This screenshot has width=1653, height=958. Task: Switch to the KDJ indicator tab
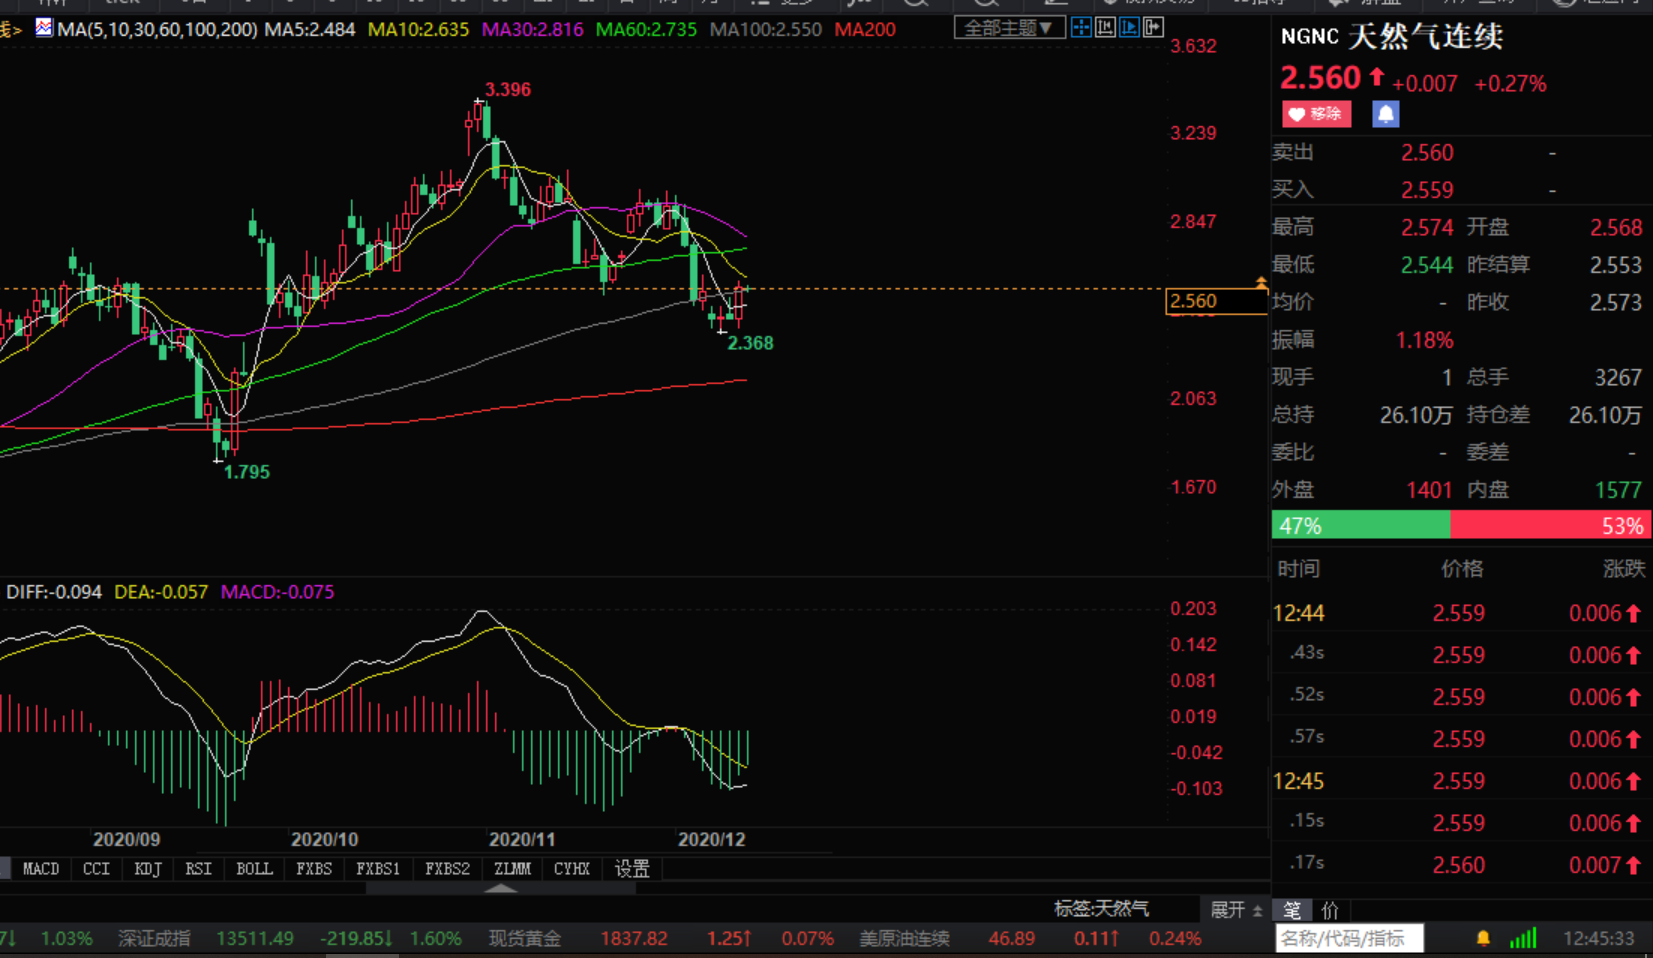147,869
